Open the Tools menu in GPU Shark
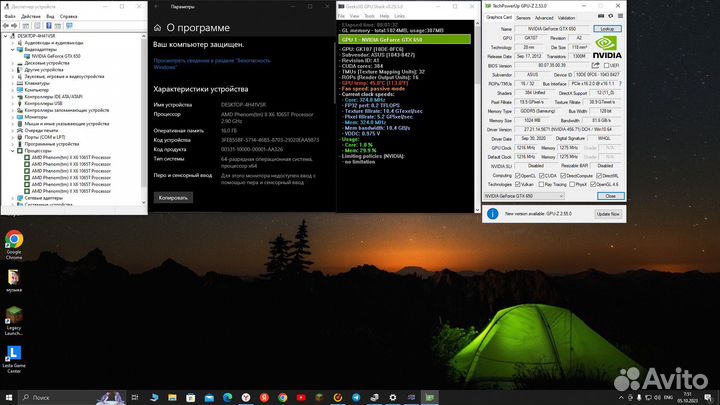The height and width of the screenshot is (405, 720). tap(370, 16)
